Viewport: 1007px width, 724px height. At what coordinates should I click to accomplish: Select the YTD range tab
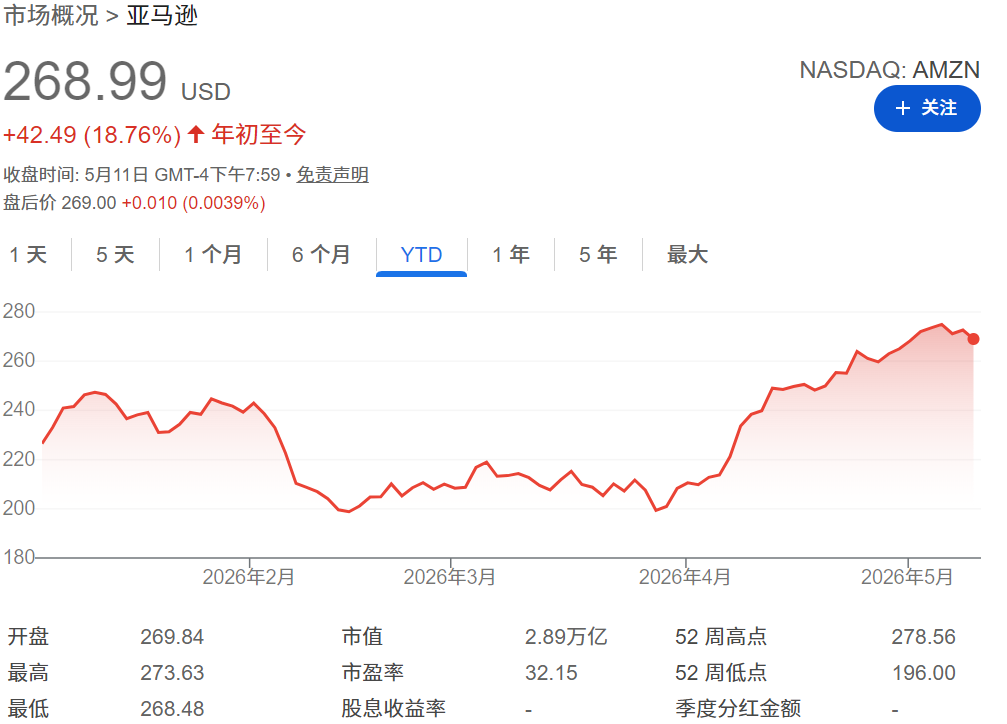[421, 255]
